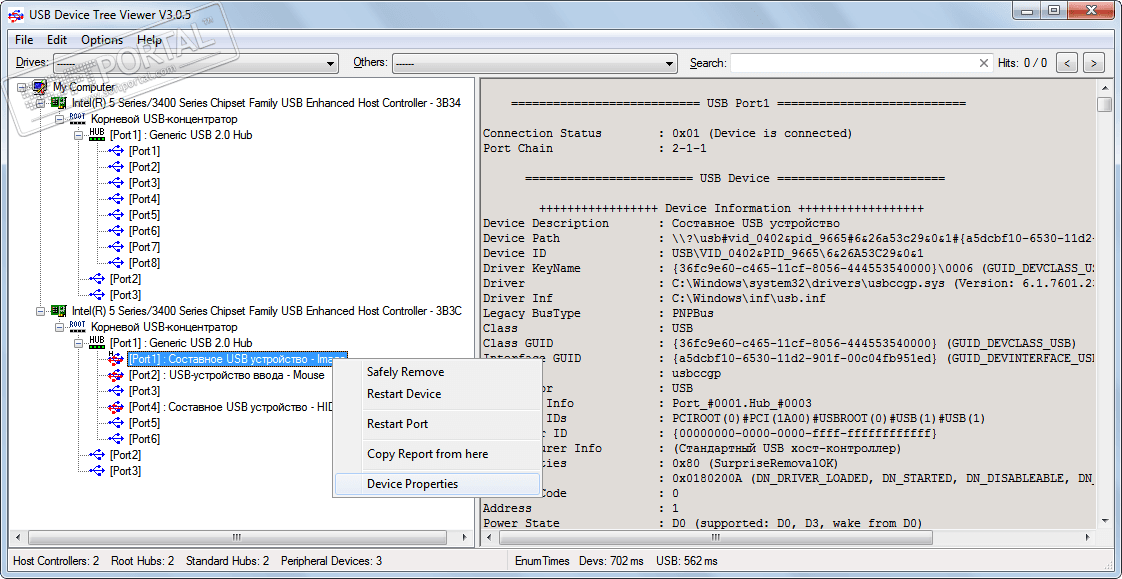This screenshot has height=579, width=1122.
Task: Click the My Computer tree icon
Action: 42,87
